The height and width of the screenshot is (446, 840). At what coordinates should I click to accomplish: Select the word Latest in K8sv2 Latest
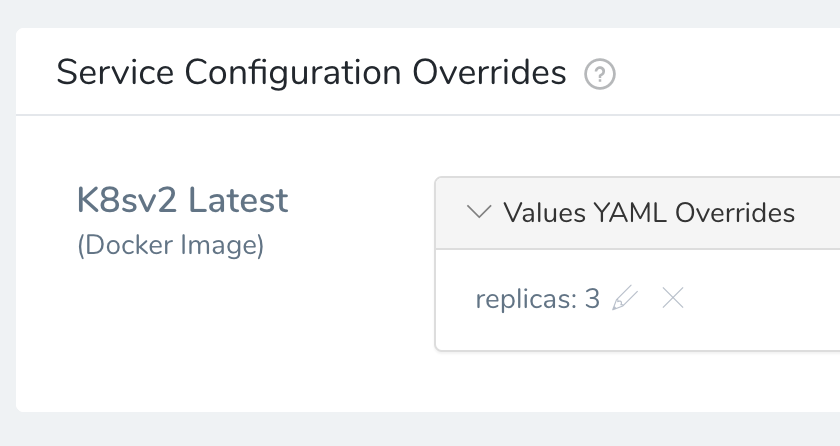[238, 200]
